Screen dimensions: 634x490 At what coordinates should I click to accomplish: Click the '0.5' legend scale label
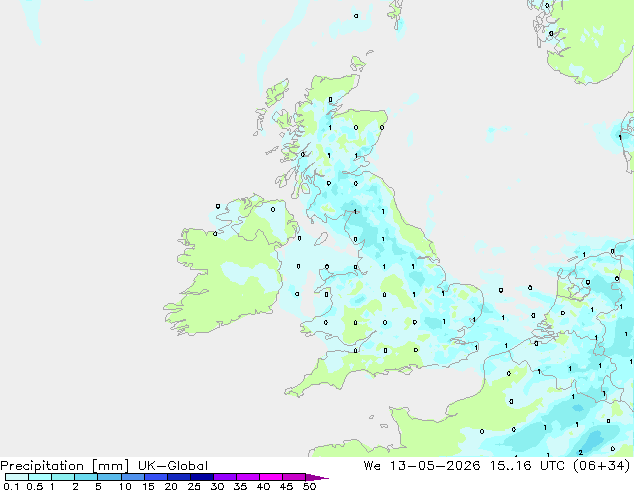click(x=35, y=486)
